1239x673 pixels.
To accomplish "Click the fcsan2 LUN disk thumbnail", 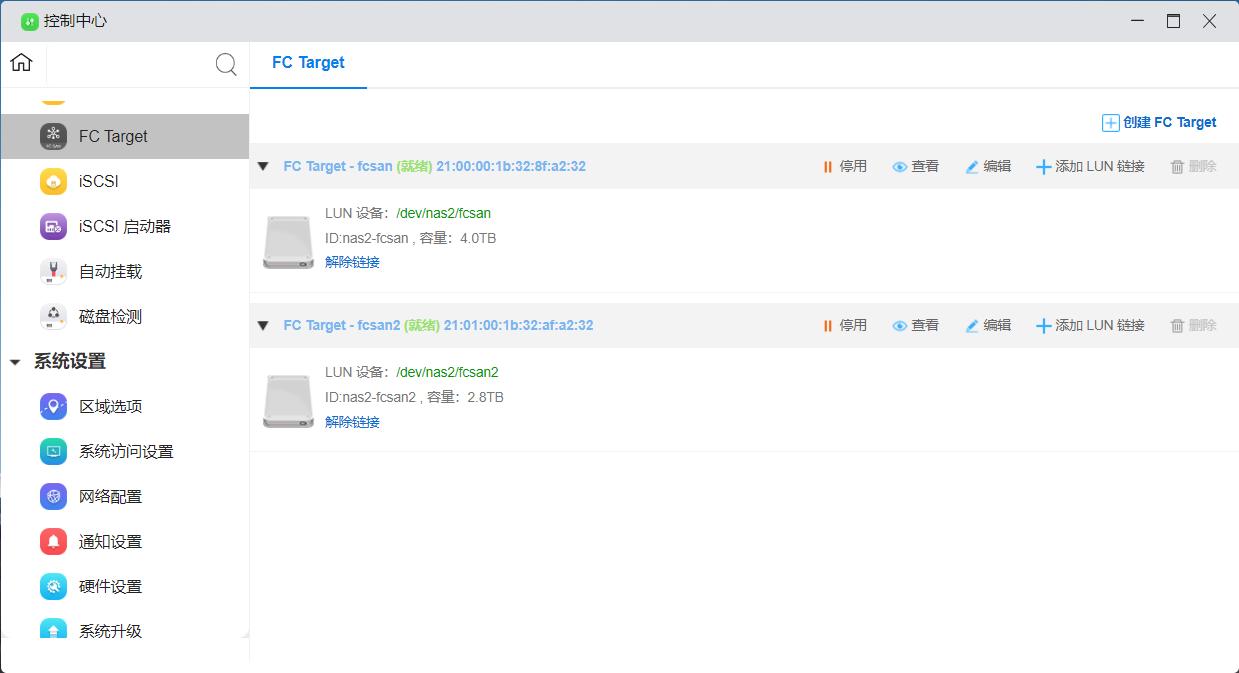I will pyautogui.click(x=288, y=401).
